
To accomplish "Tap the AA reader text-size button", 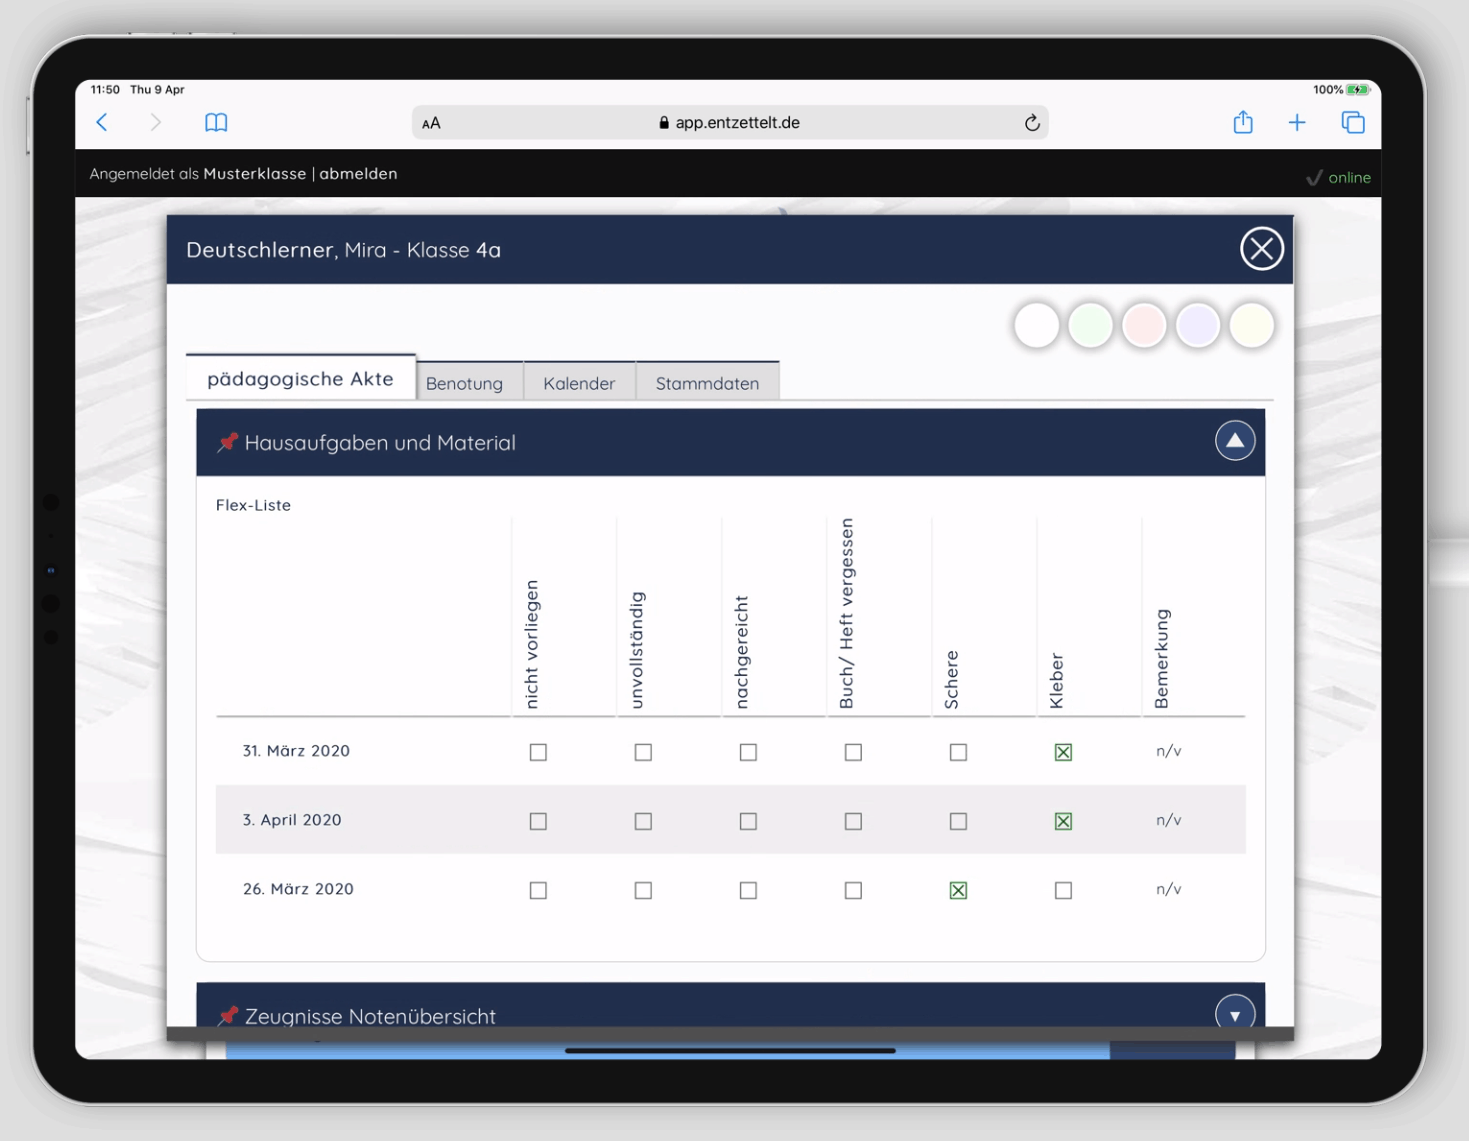I will [x=431, y=123].
